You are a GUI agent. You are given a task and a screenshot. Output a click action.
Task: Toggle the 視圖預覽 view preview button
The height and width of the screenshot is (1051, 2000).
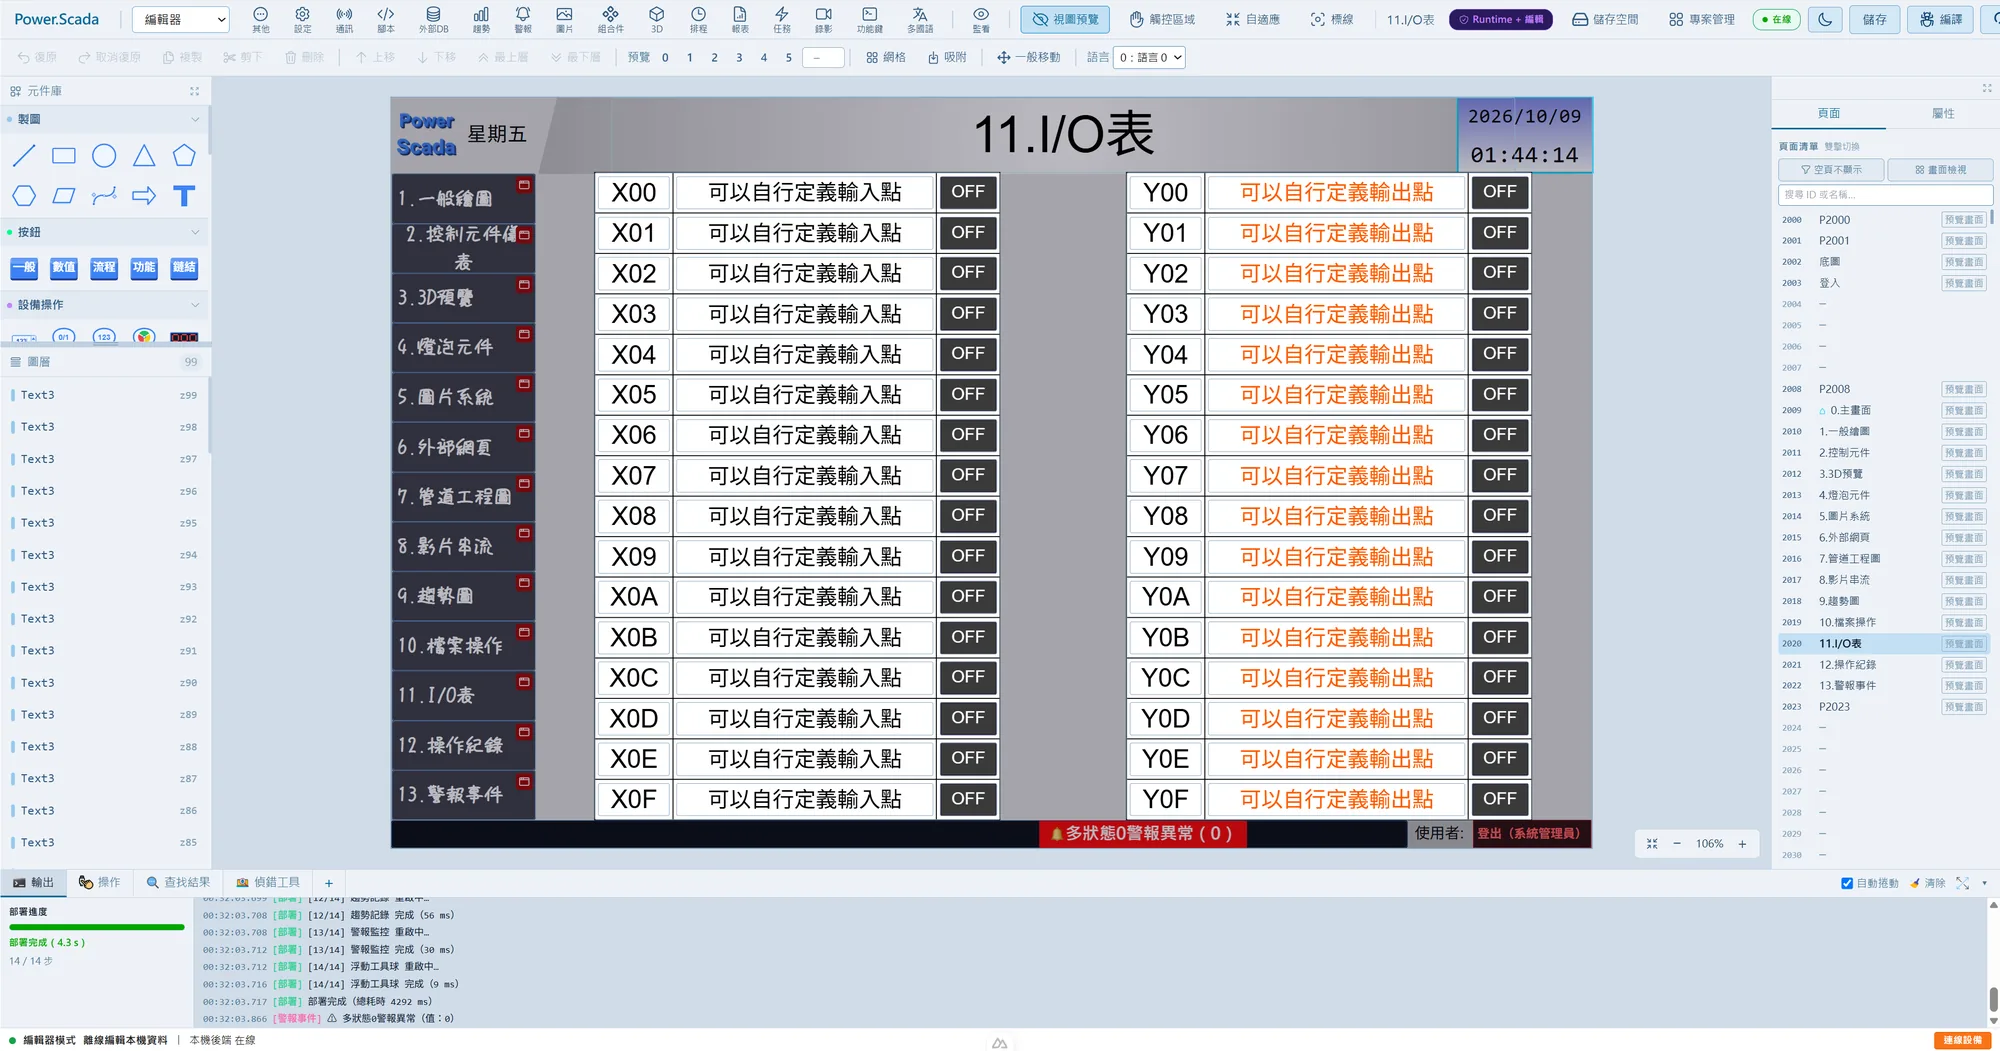pyautogui.click(x=1065, y=19)
